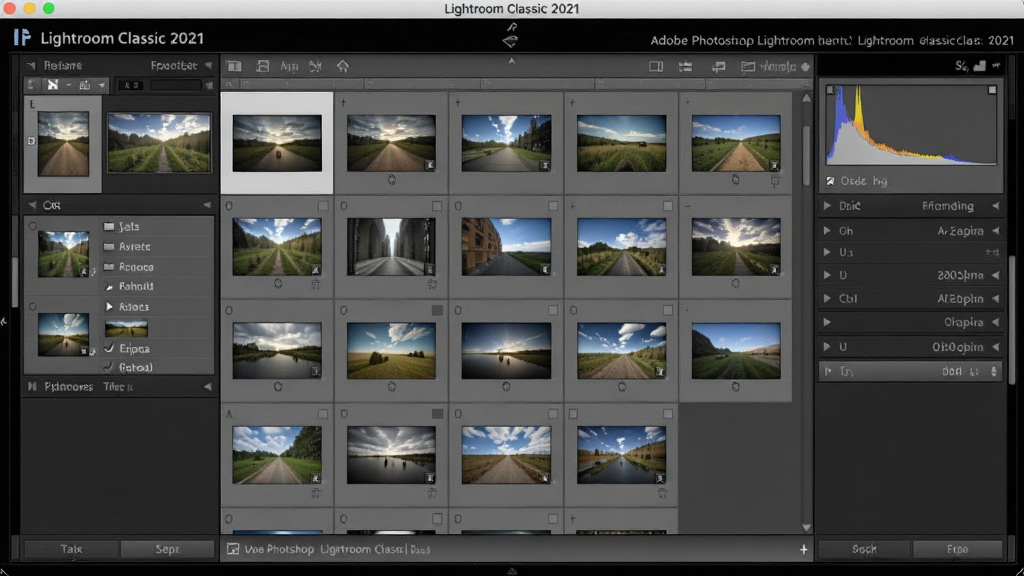Expand the Dnic panel row
The image size is (1024, 576).
tap(827, 206)
